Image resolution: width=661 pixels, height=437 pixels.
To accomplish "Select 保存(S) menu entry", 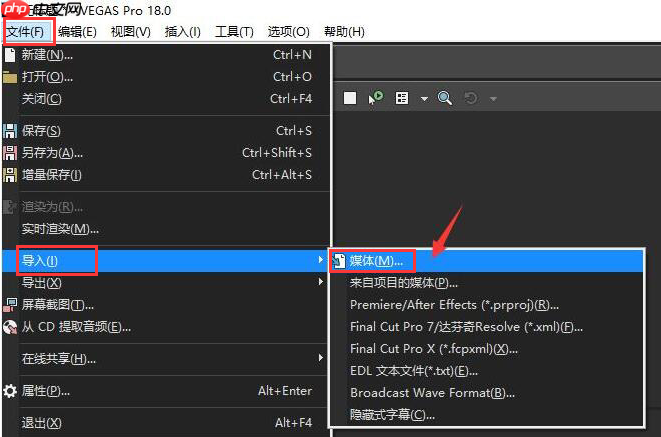I will click(166, 131).
